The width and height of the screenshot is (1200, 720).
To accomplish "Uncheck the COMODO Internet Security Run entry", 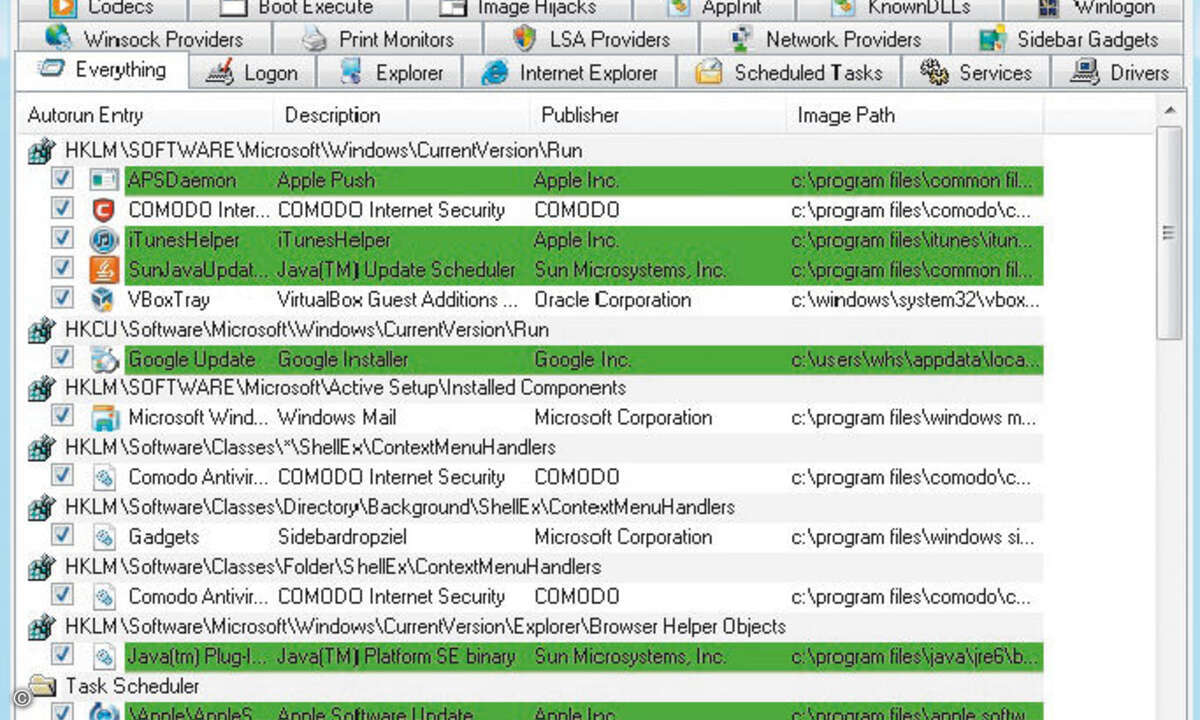I will (x=63, y=209).
